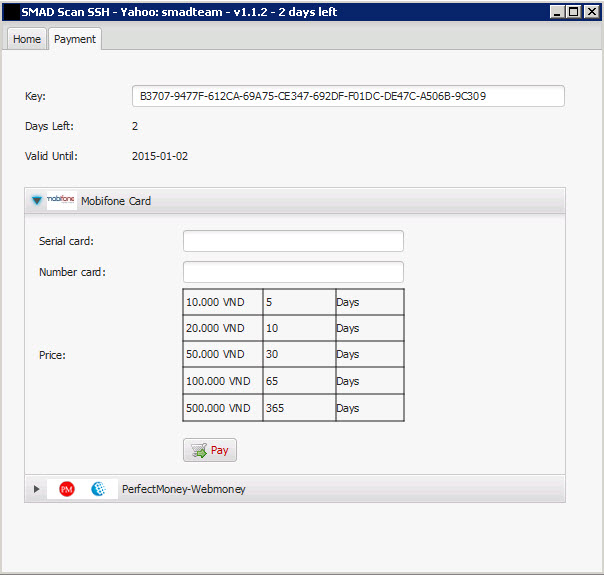Screen dimensions: 604x575
Task: Click the Days Left value 2
Action: (x=135, y=126)
